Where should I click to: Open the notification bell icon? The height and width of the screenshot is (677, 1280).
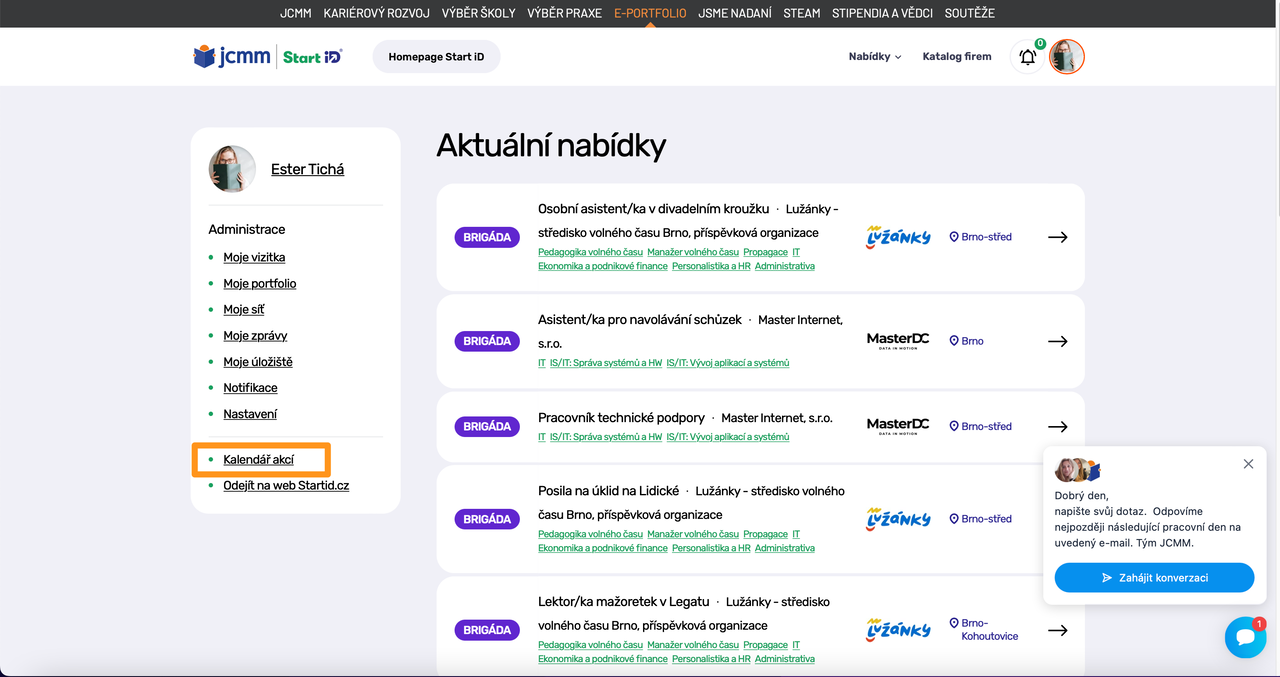[1027, 57]
